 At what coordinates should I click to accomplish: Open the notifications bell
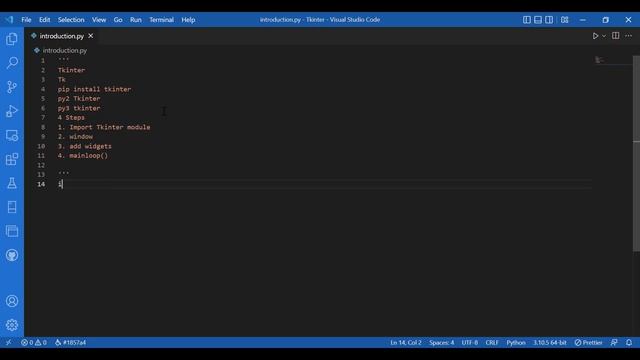tap(629, 342)
